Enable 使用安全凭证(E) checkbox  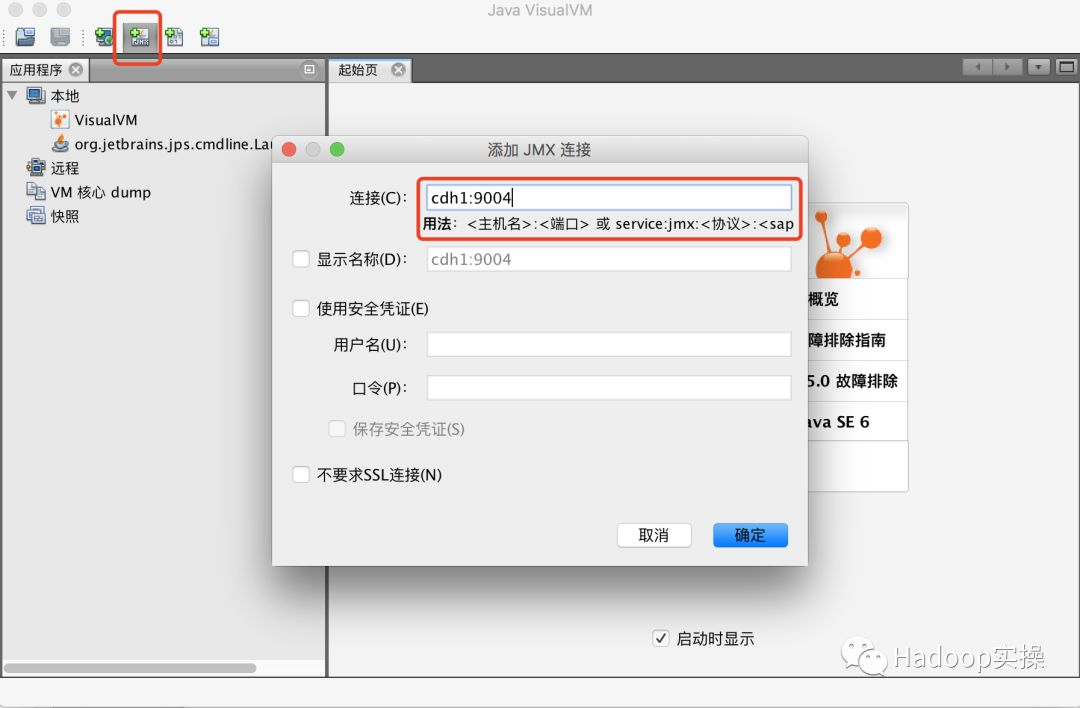point(301,308)
